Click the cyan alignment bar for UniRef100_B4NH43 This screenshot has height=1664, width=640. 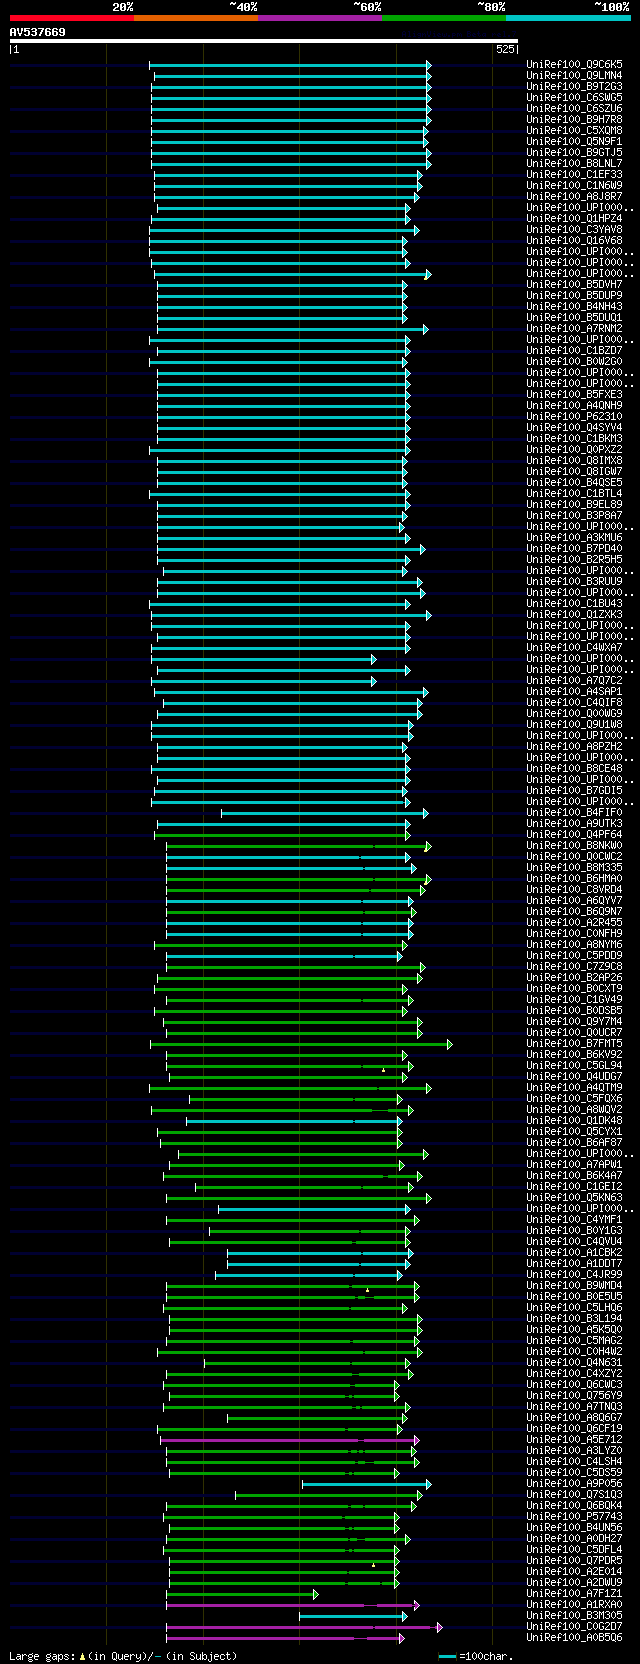282,307
